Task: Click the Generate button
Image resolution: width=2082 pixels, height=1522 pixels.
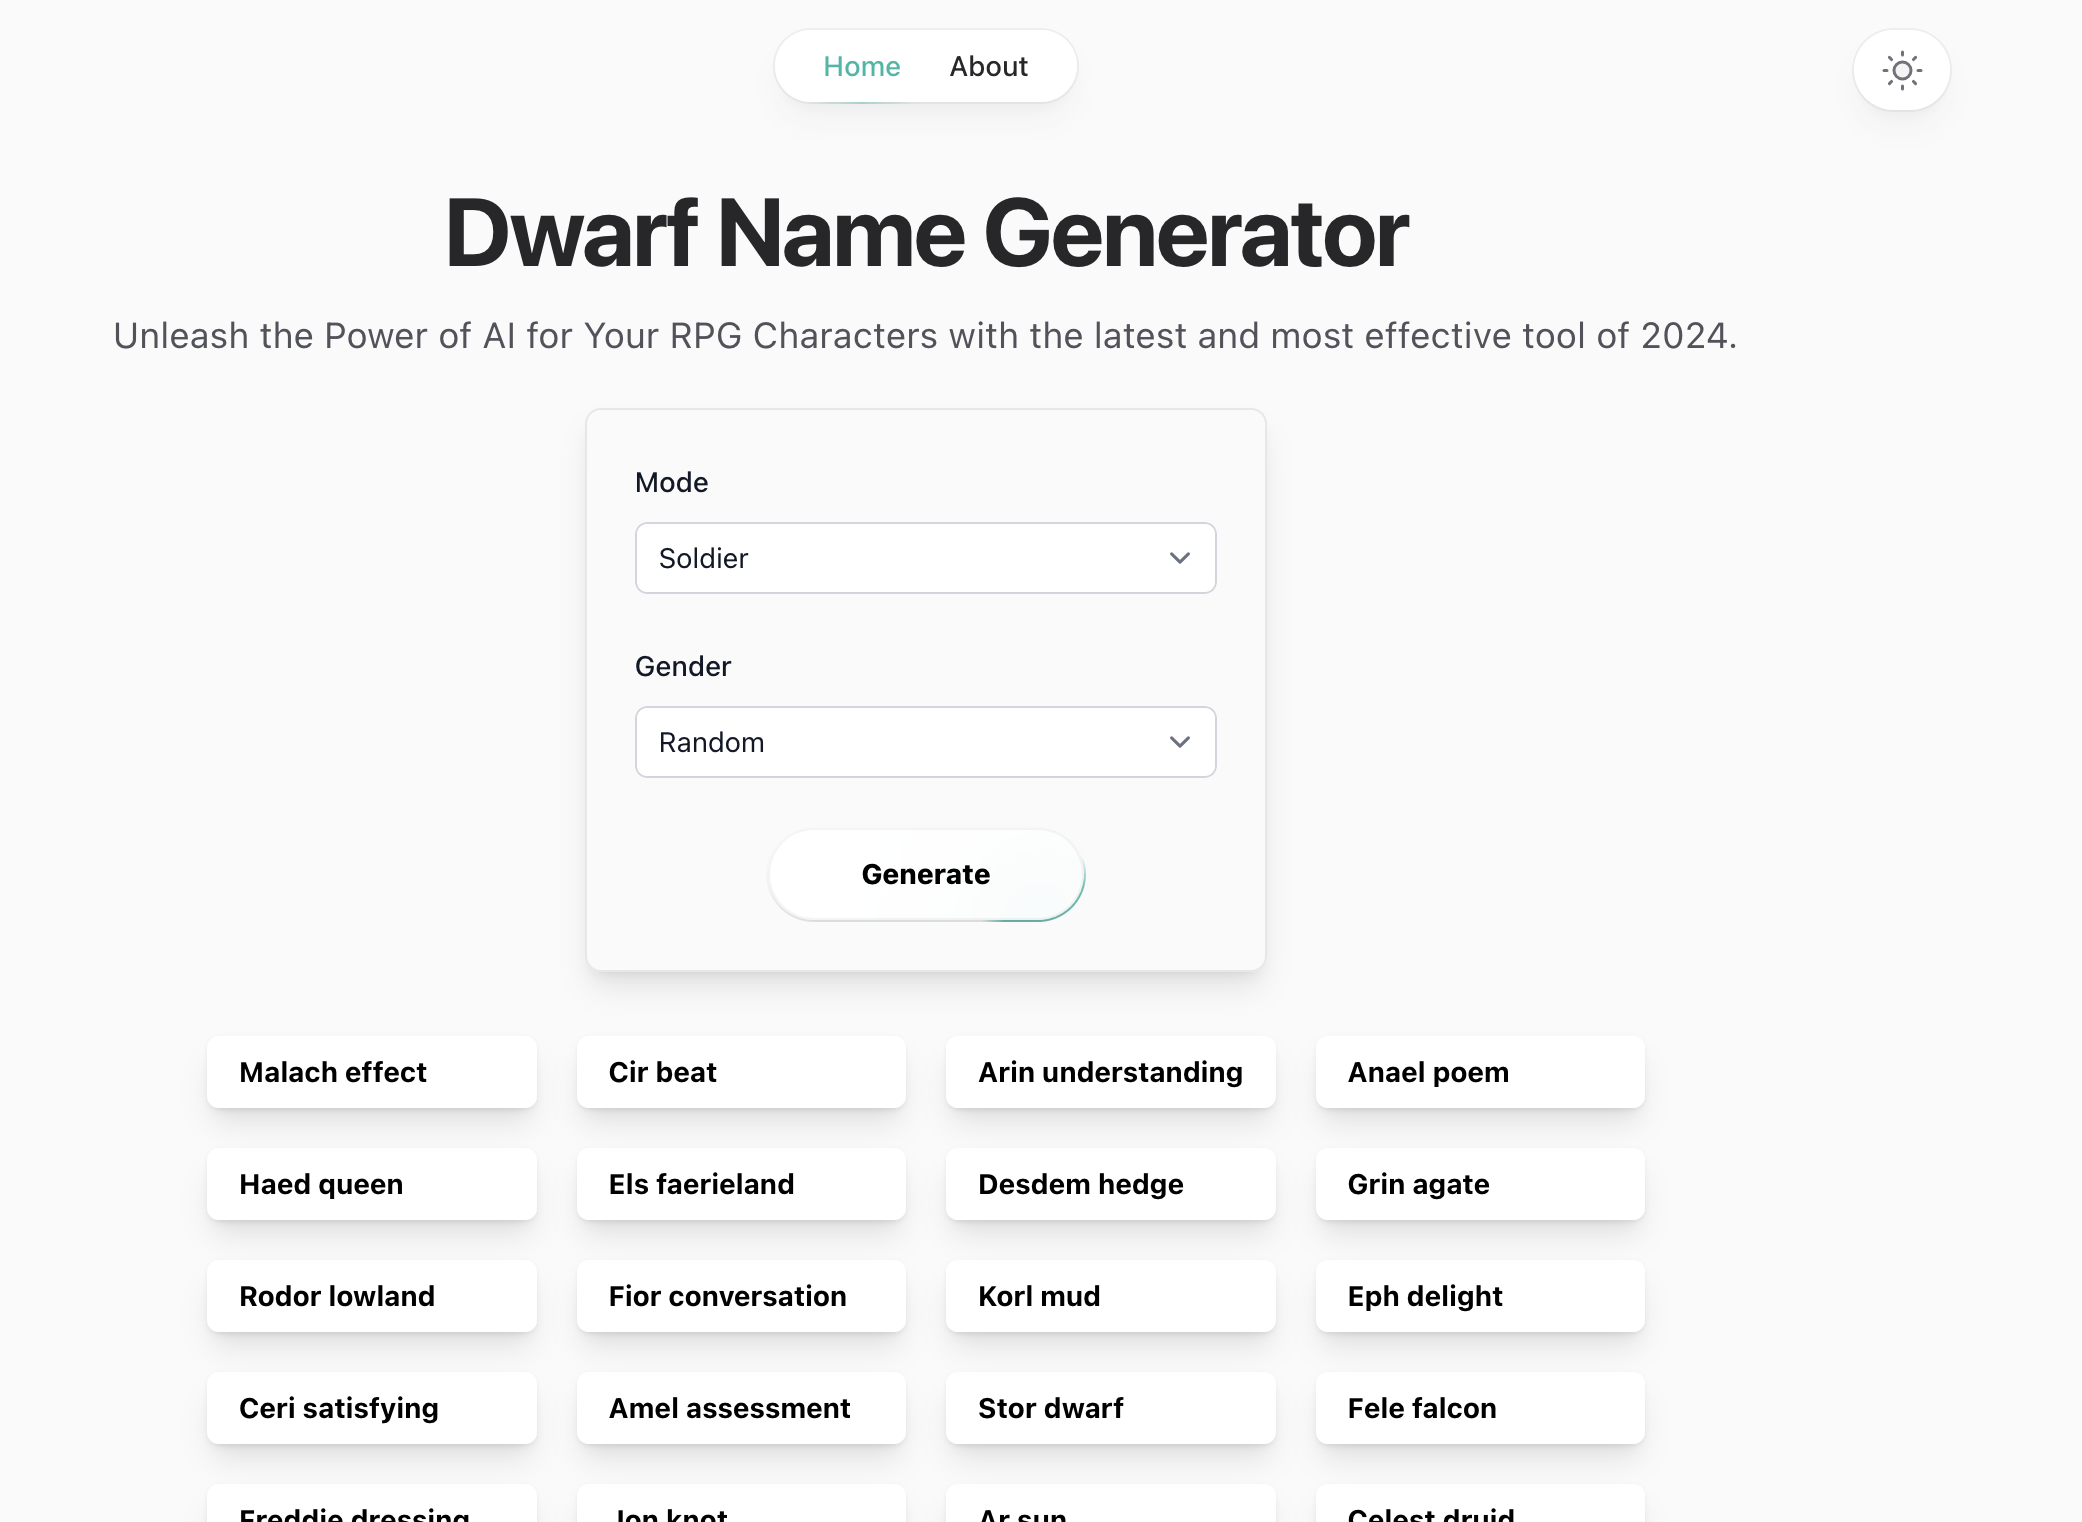Action: pyautogui.click(x=925, y=874)
